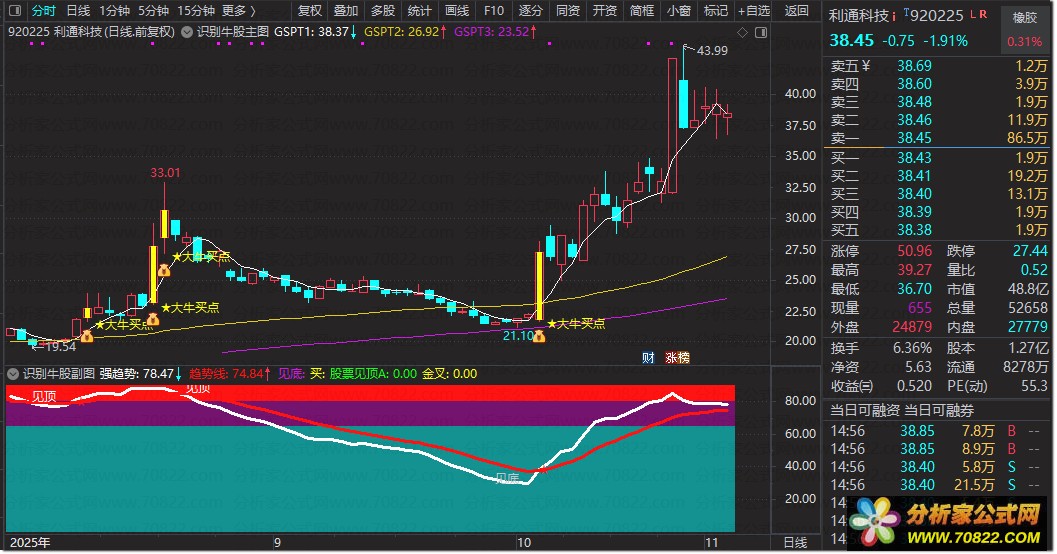The width and height of the screenshot is (1057, 554).
Task: Click the 卖五 ask price 38.69
Action: pyautogui.click(x=914, y=66)
